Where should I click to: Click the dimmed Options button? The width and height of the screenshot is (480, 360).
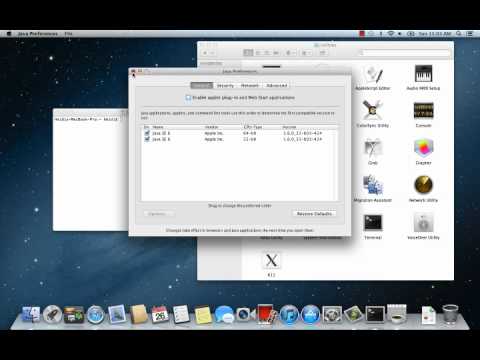158,214
